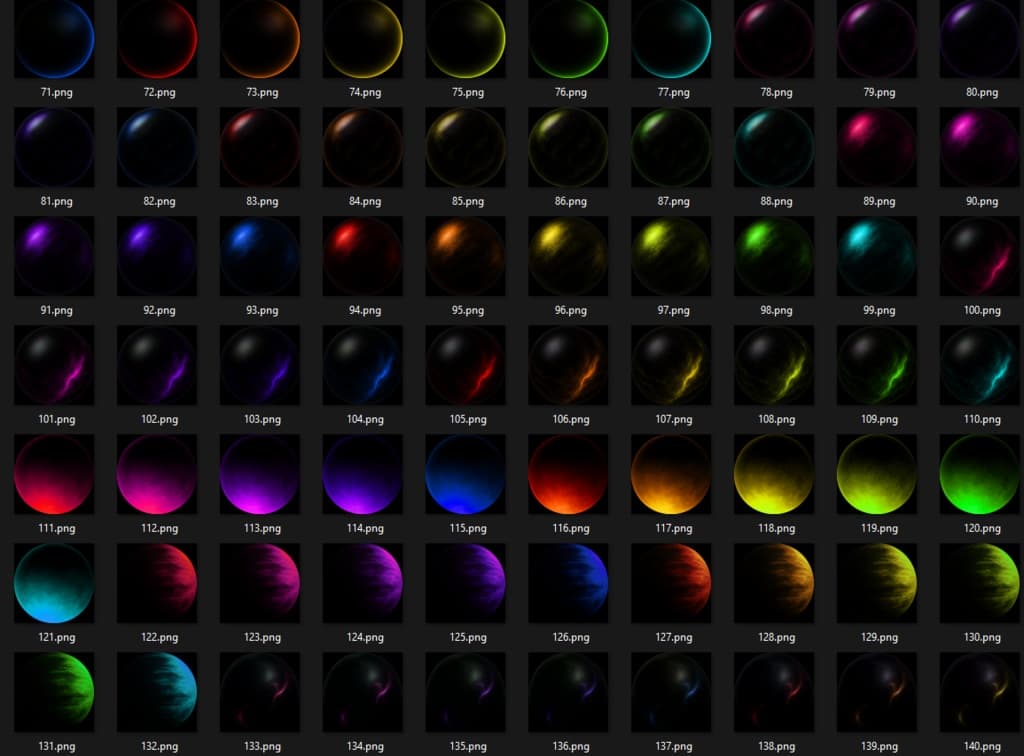Select the label 86.png
This screenshot has height=756, width=1024.
(x=571, y=202)
